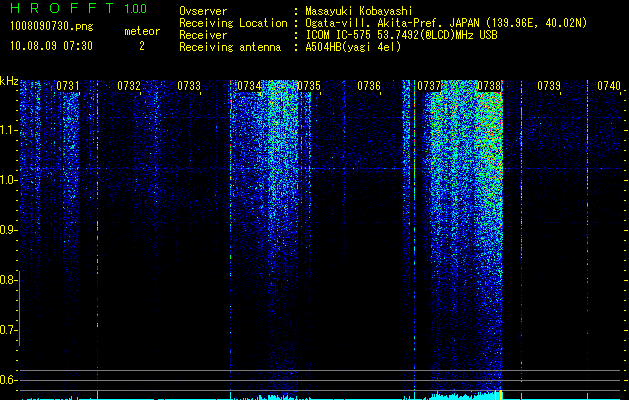The width and height of the screenshot is (629, 400).
Task: Click the HROFFT 1.00 title text
Action: 79,8
